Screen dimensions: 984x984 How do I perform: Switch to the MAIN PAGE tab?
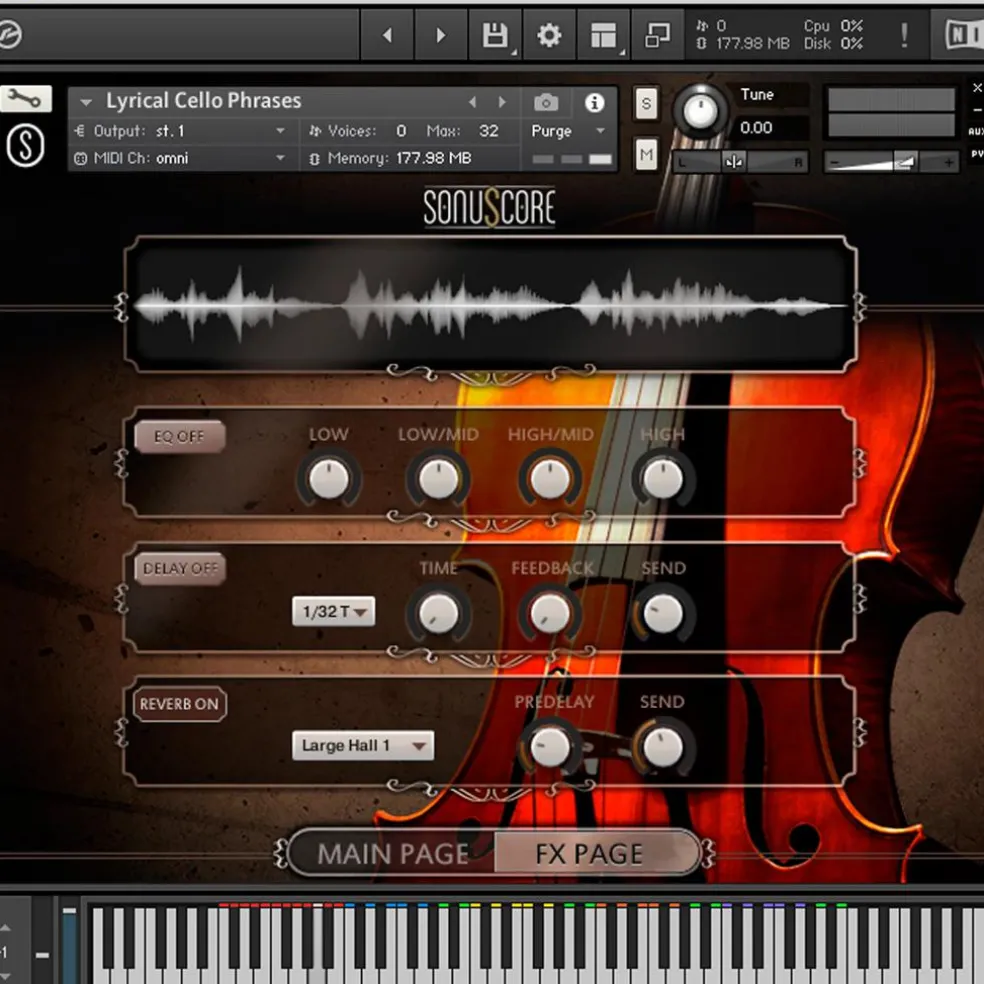(393, 853)
